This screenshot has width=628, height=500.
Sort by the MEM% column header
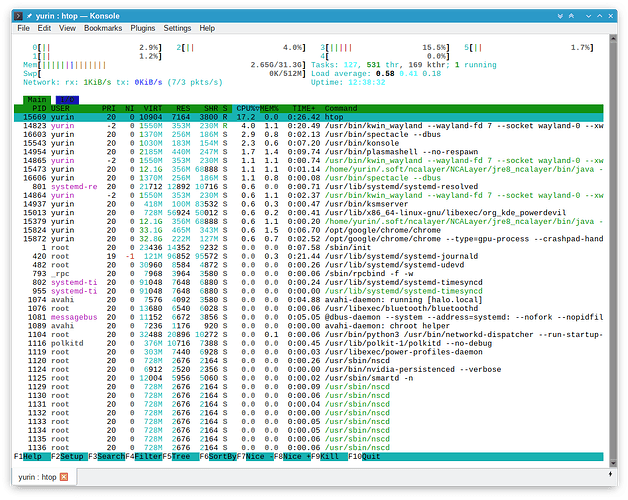pyautogui.click(x=271, y=108)
